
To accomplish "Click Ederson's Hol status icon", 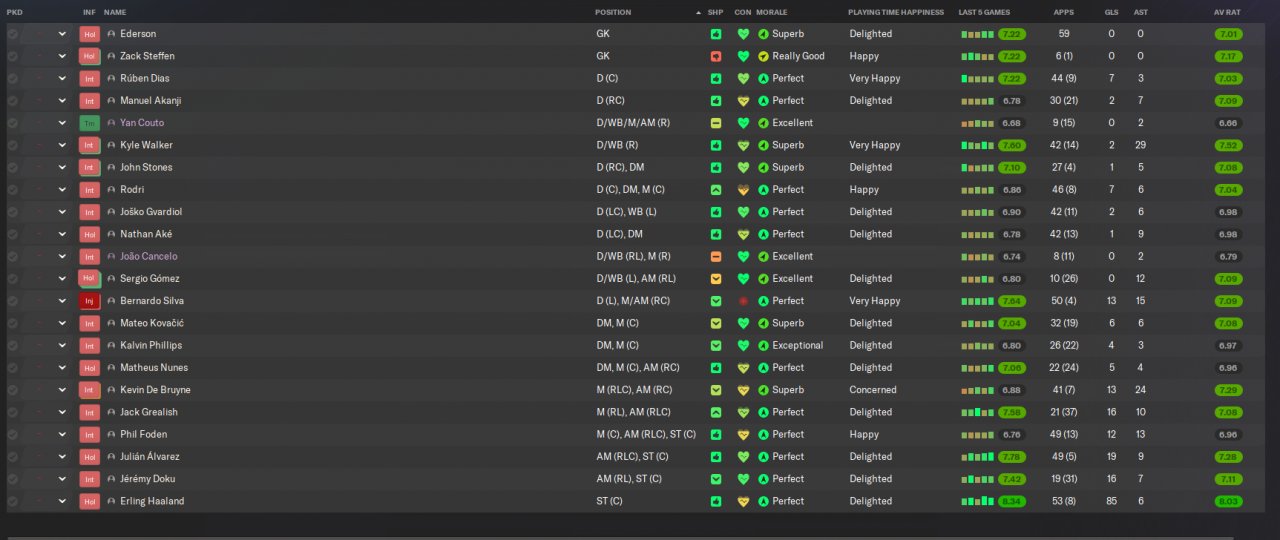I will tap(89, 34).
